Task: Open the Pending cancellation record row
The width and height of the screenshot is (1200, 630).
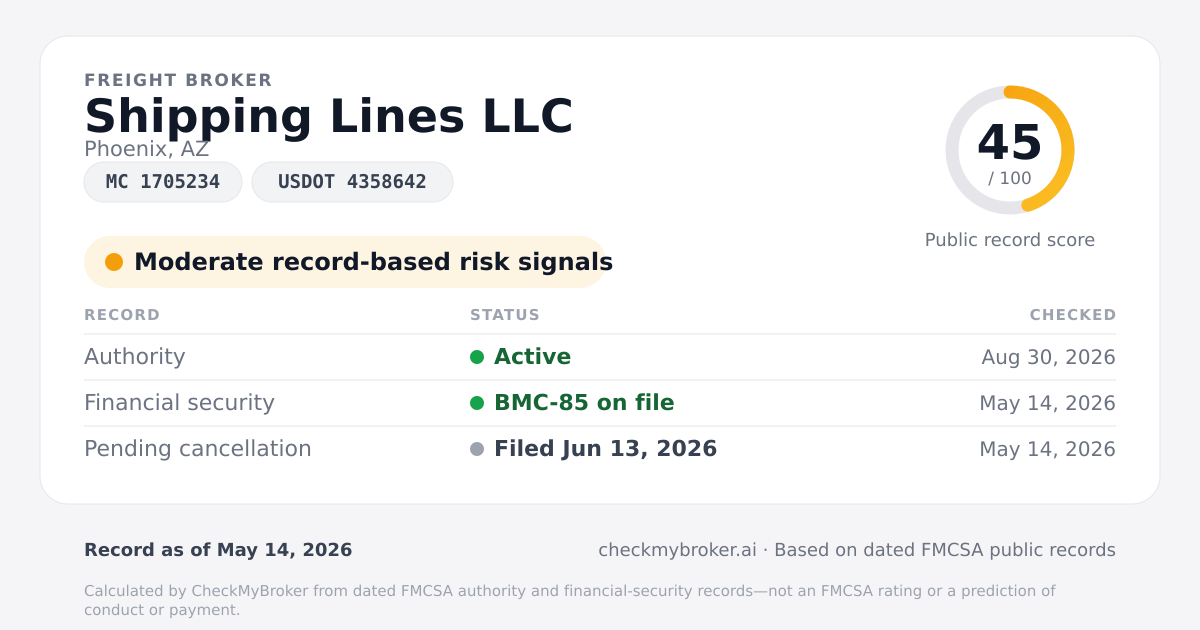Action: coord(600,449)
